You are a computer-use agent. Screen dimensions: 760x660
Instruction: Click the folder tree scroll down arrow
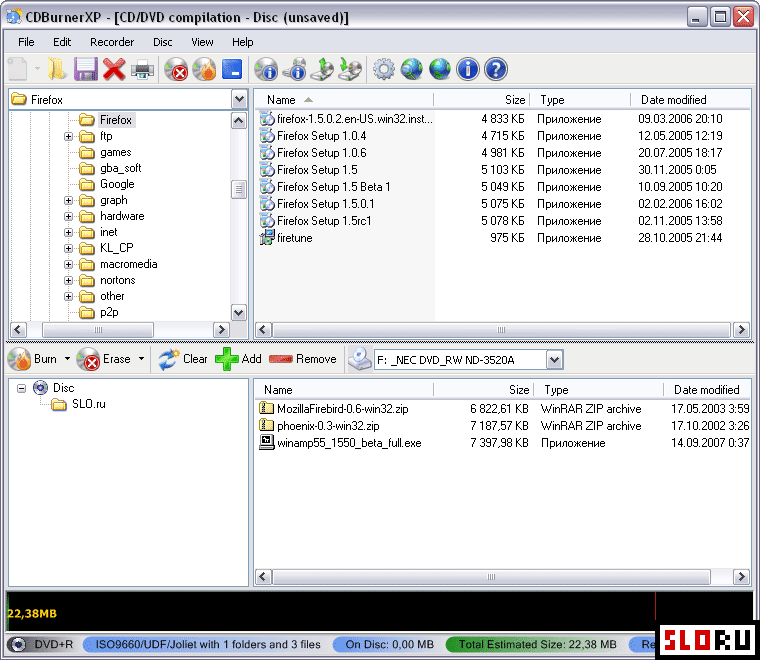pos(238,313)
